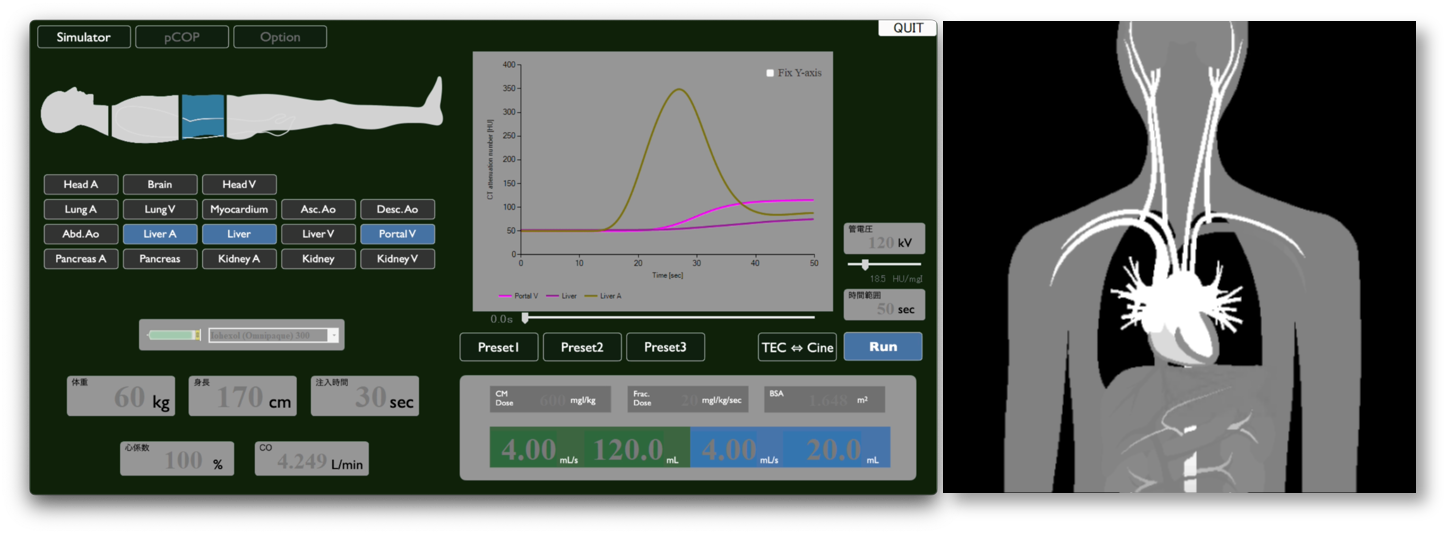Viewport: 1445px width, 534px height.
Task: Click the time slider handle under the graph
Action: tap(525, 318)
